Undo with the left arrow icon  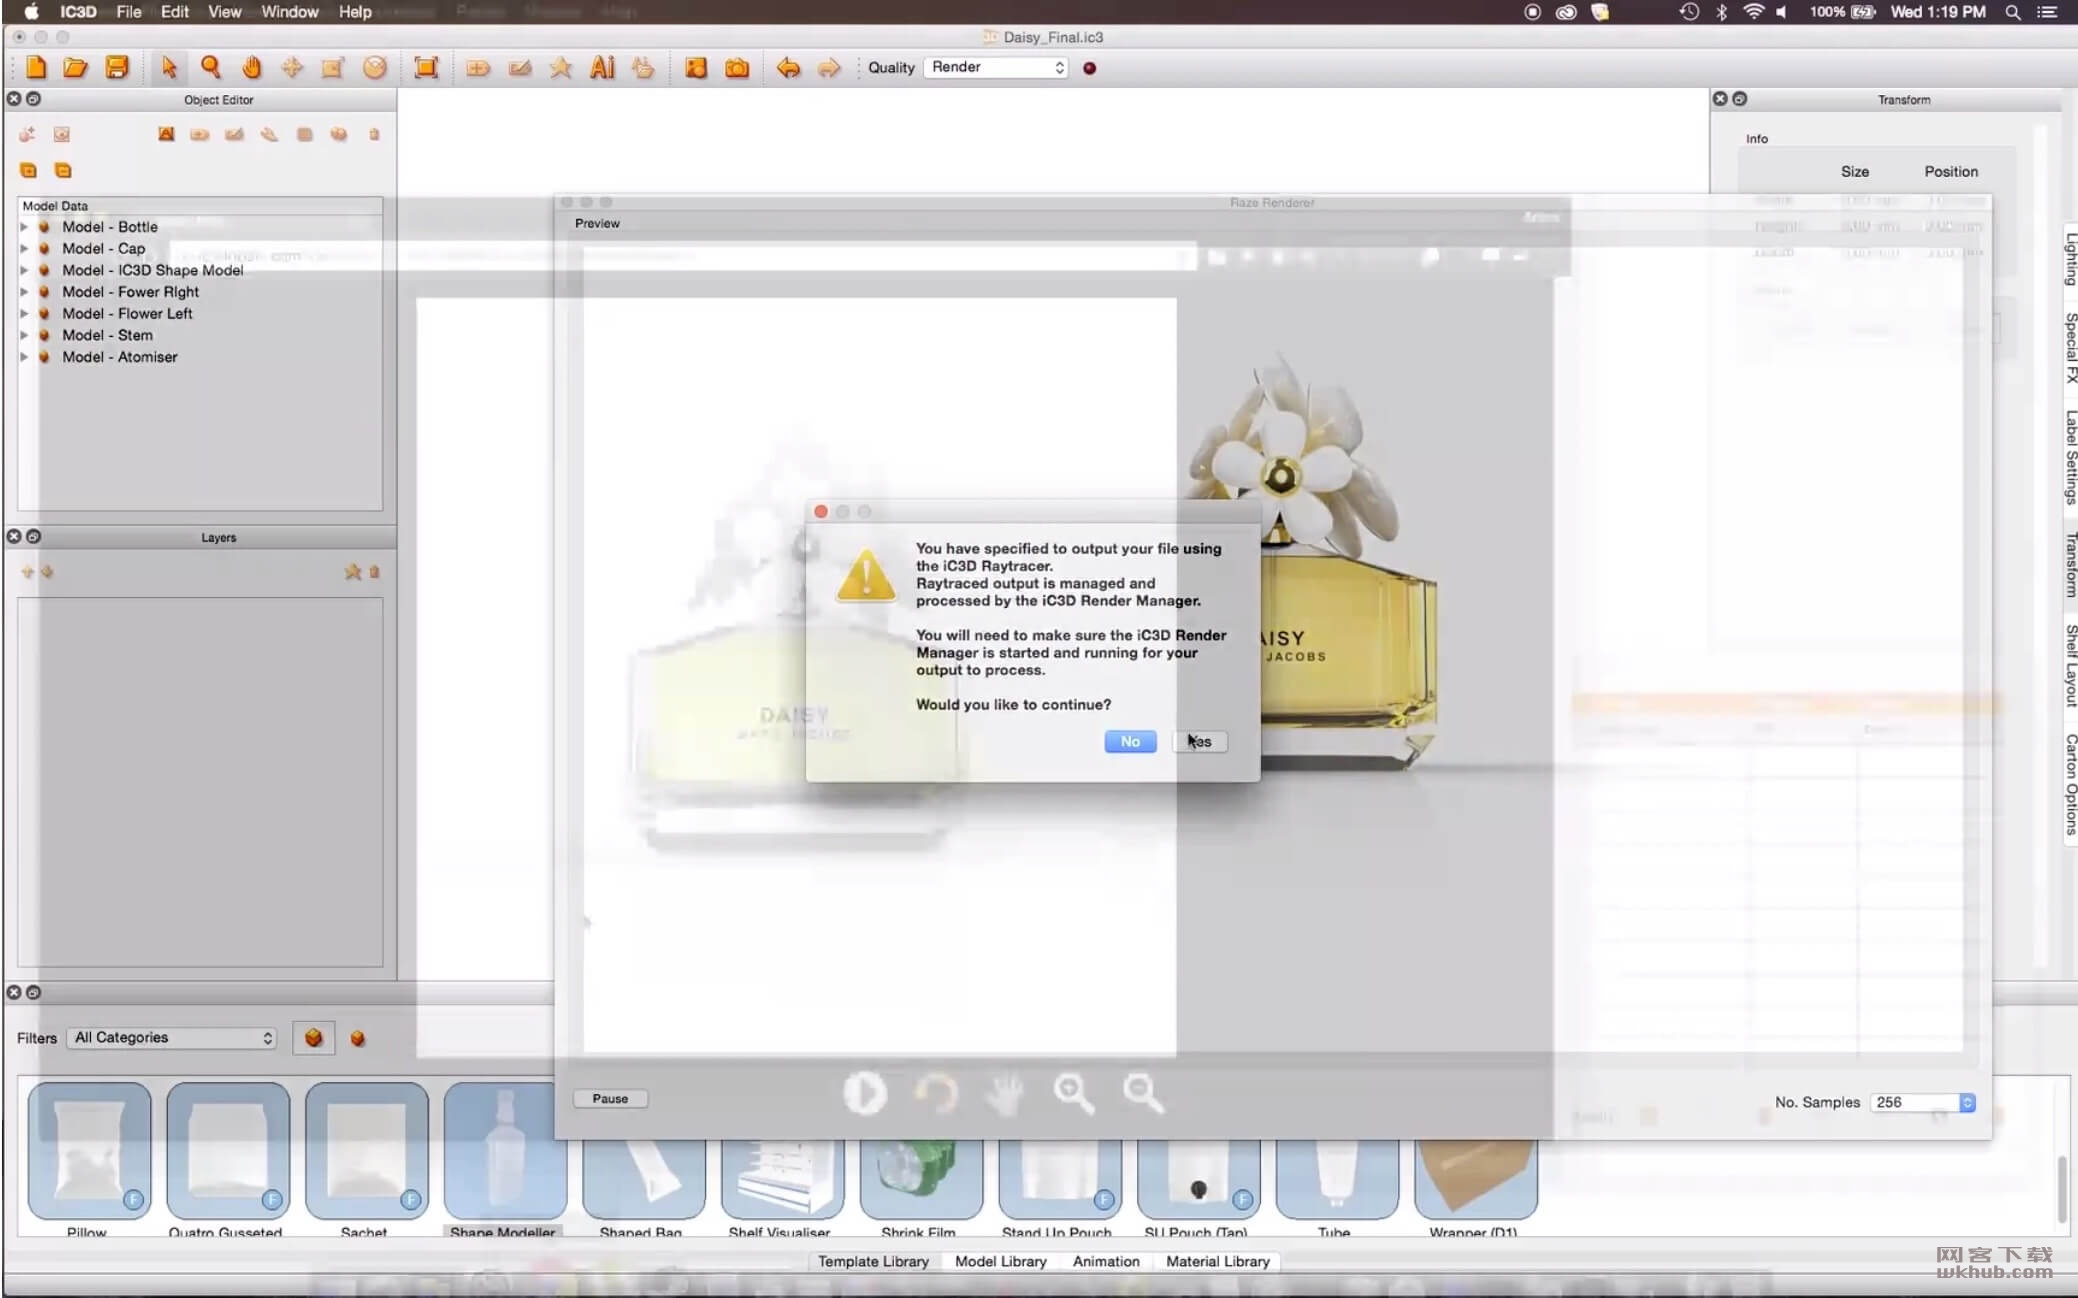tap(788, 67)
